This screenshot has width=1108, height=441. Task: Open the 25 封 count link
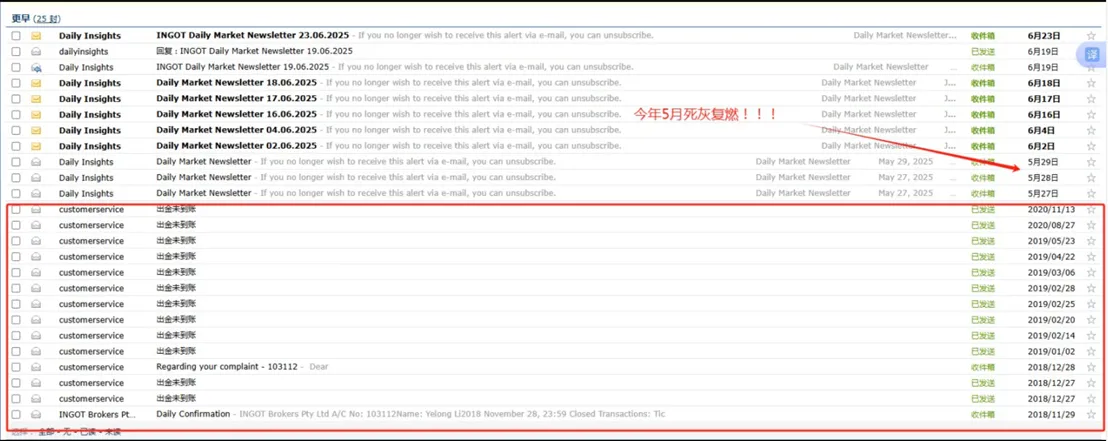point(47,18)
